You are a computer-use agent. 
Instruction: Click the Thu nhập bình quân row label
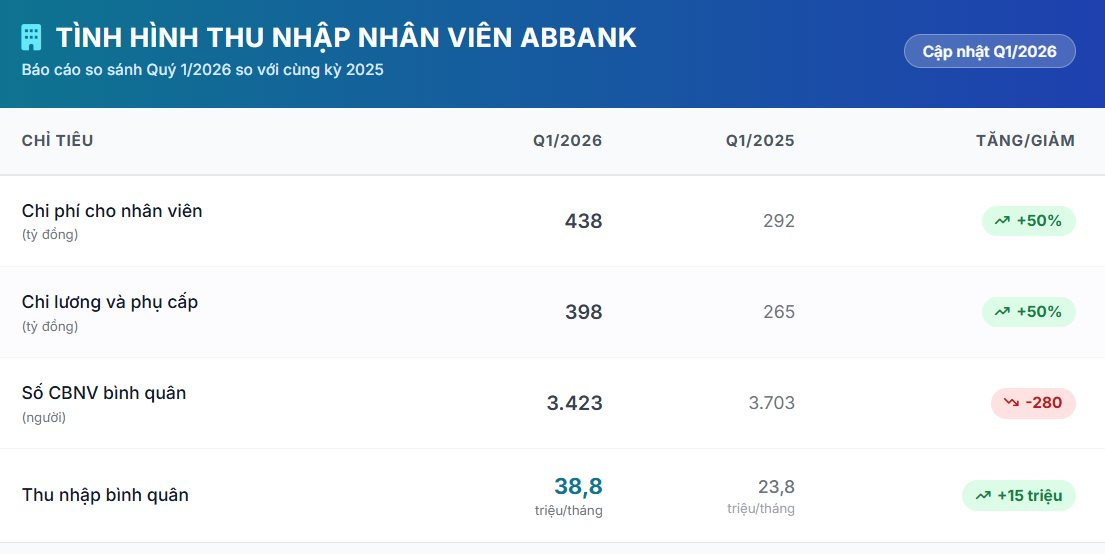tap(105, 495)
